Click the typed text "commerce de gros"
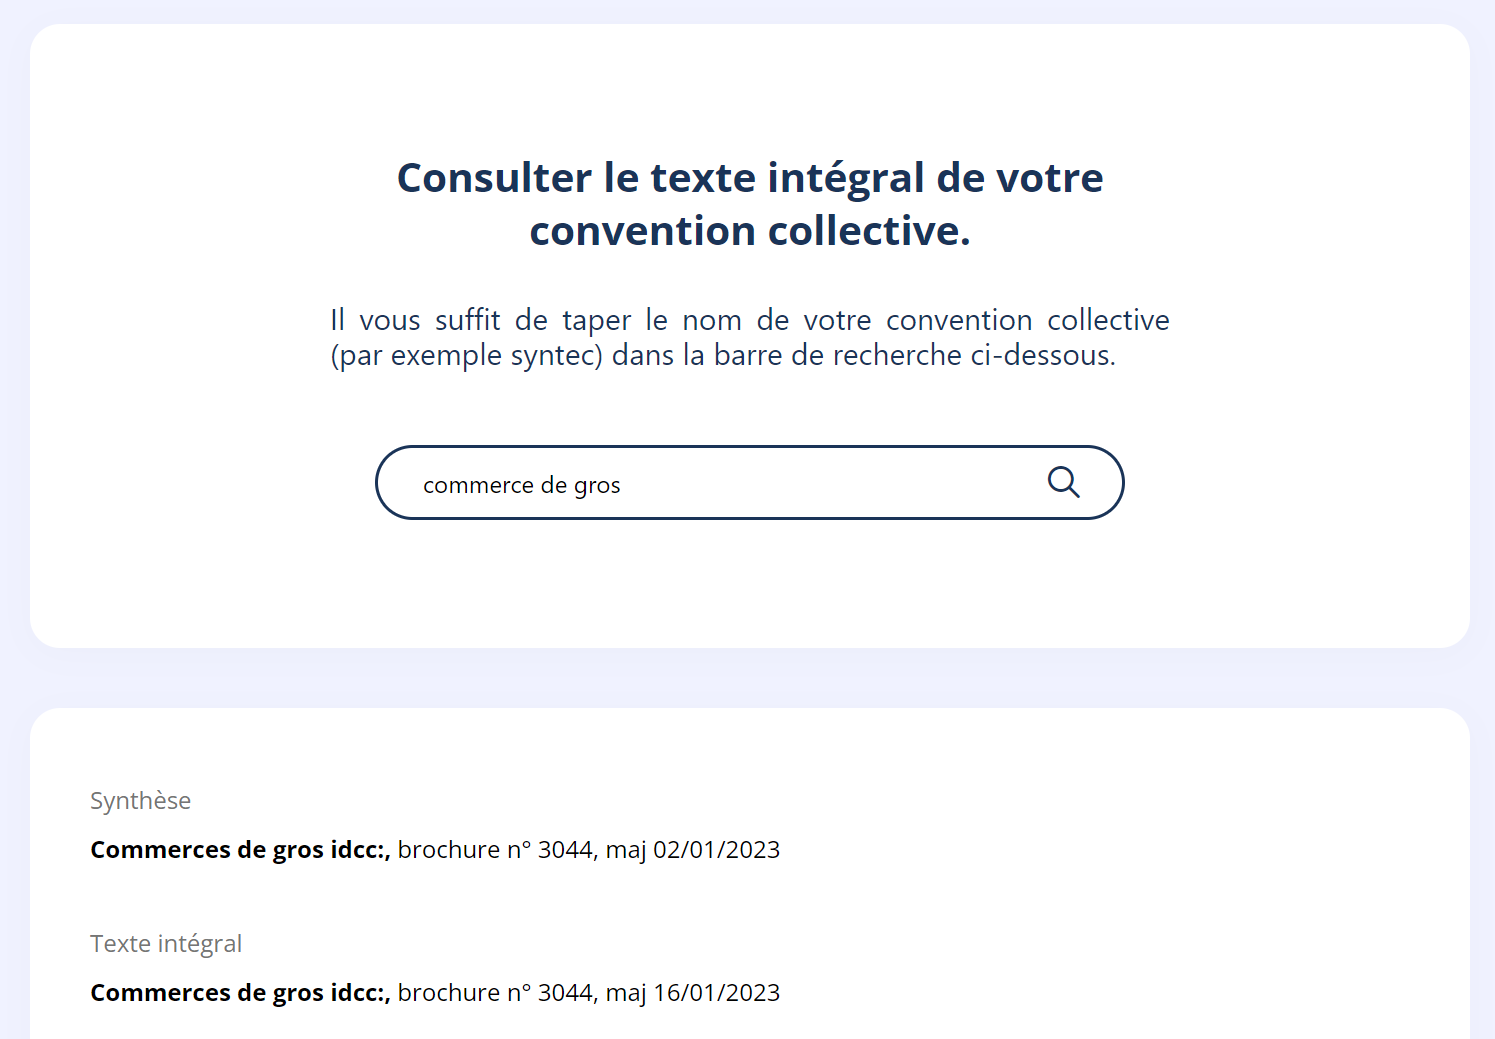The width and height of the screenshot is (1495, 1039). 520,485
